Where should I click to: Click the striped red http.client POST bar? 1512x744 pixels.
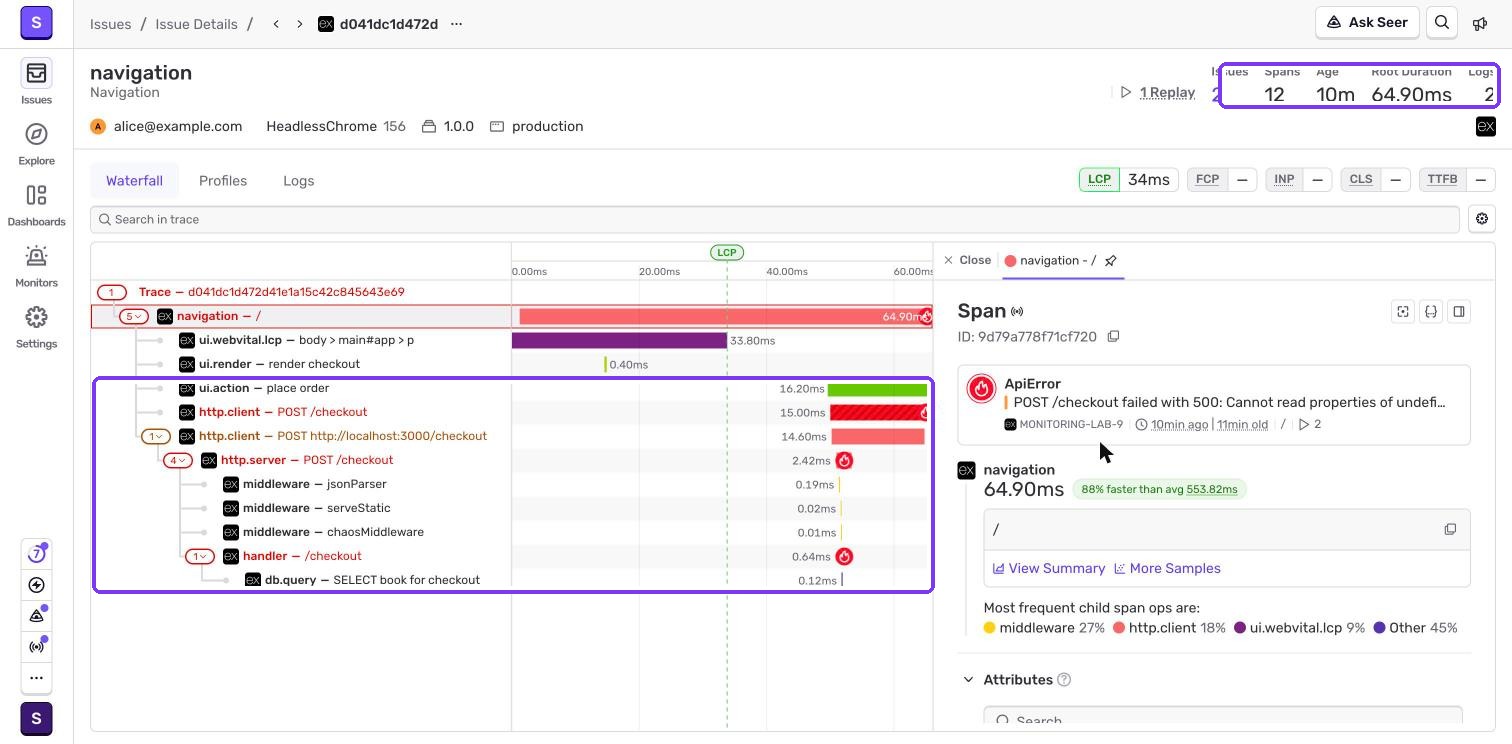(x=878, y=412)
